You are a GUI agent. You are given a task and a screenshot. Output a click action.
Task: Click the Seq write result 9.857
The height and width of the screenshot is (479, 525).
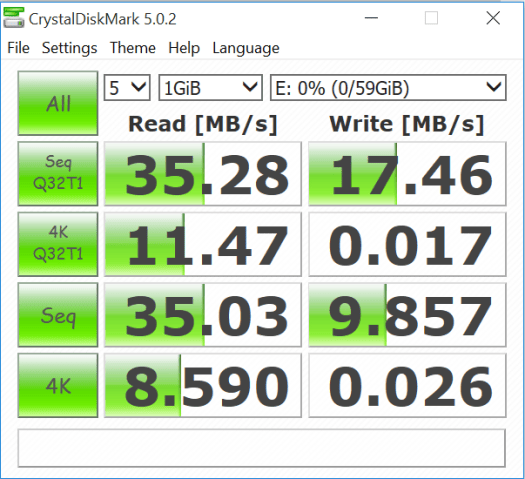[407, 315]
